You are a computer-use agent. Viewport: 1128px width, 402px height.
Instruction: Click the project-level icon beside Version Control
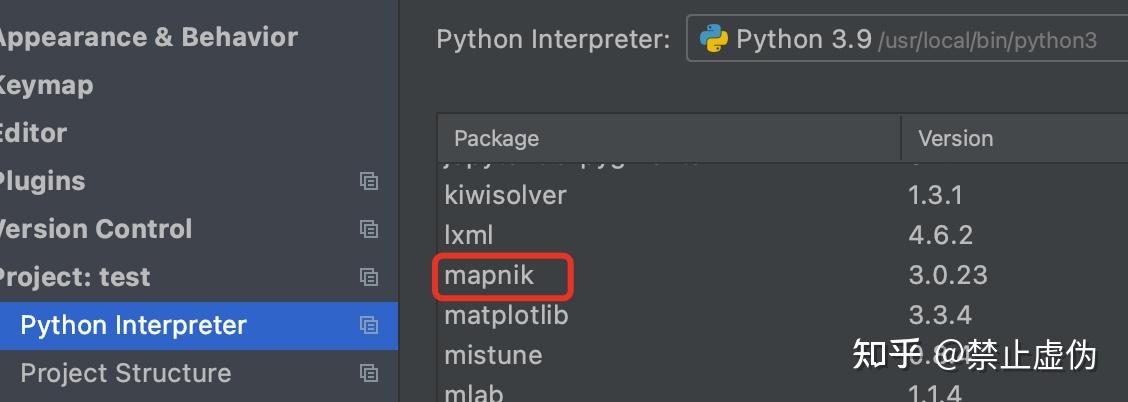[369, 229]
